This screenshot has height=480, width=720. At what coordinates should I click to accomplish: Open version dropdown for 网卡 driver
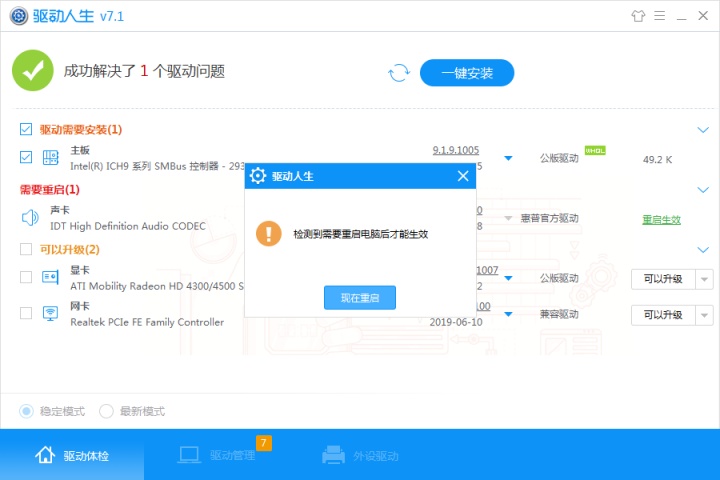(x=508, y=314)
